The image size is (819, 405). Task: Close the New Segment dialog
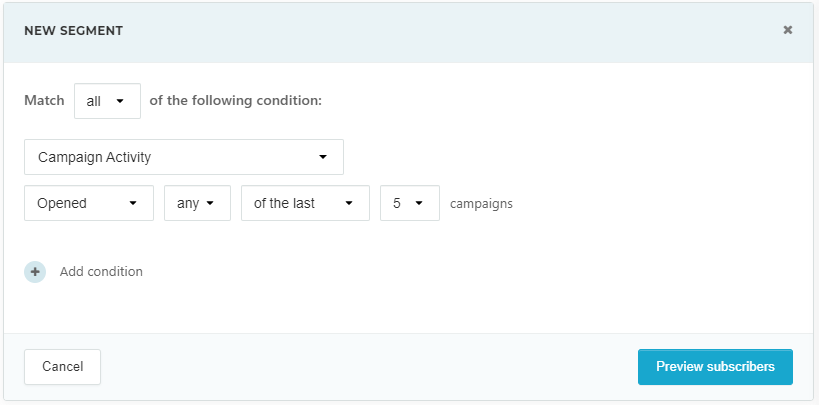point(788,30)
